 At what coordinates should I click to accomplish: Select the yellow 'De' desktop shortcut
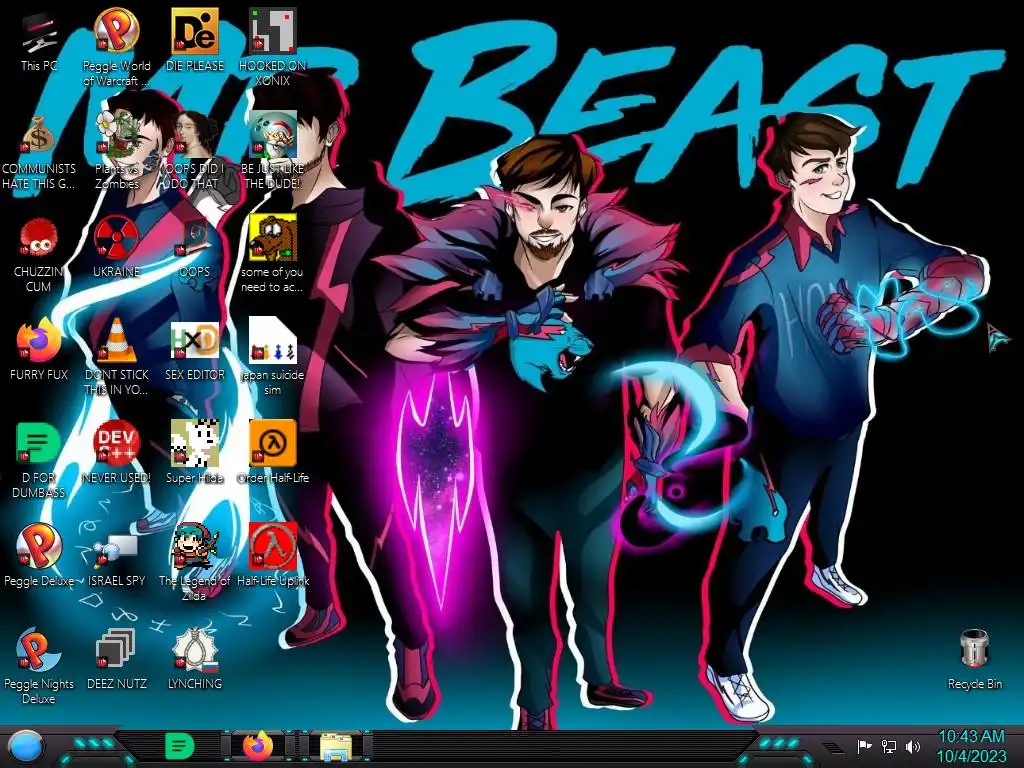(x=195, y=31)
